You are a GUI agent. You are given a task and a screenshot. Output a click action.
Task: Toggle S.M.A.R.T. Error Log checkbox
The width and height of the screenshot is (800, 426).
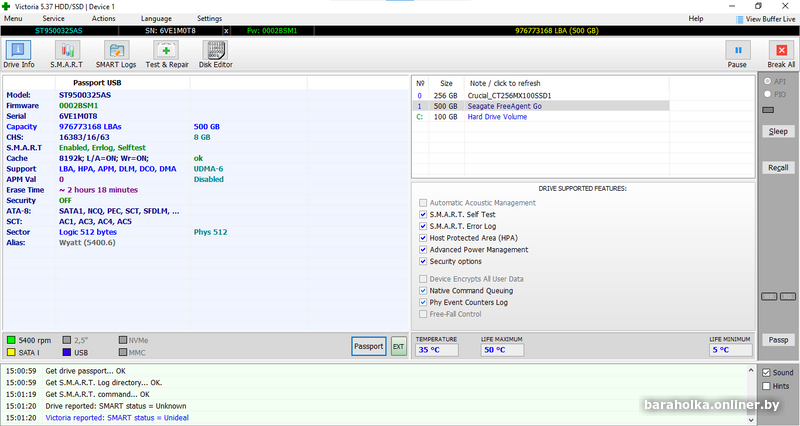pyautogui.click(x=423, y=226)
